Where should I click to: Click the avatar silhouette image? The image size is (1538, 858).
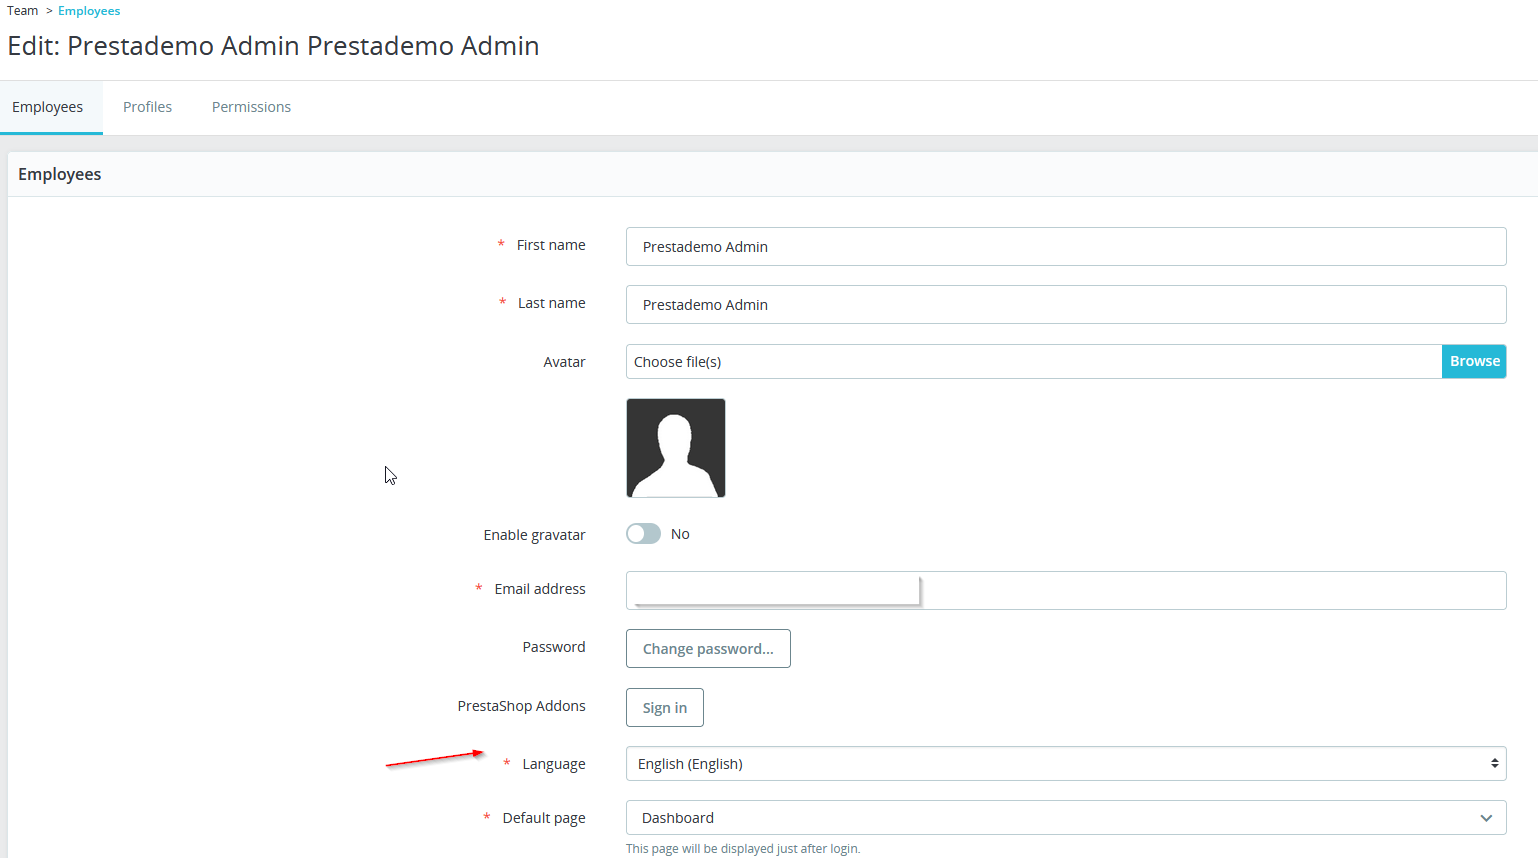[x=676, y=448]
